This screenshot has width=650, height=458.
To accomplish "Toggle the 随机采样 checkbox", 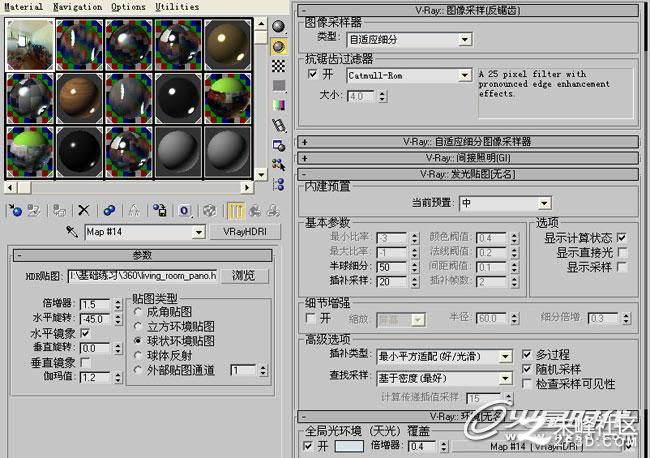I will 526,369.
